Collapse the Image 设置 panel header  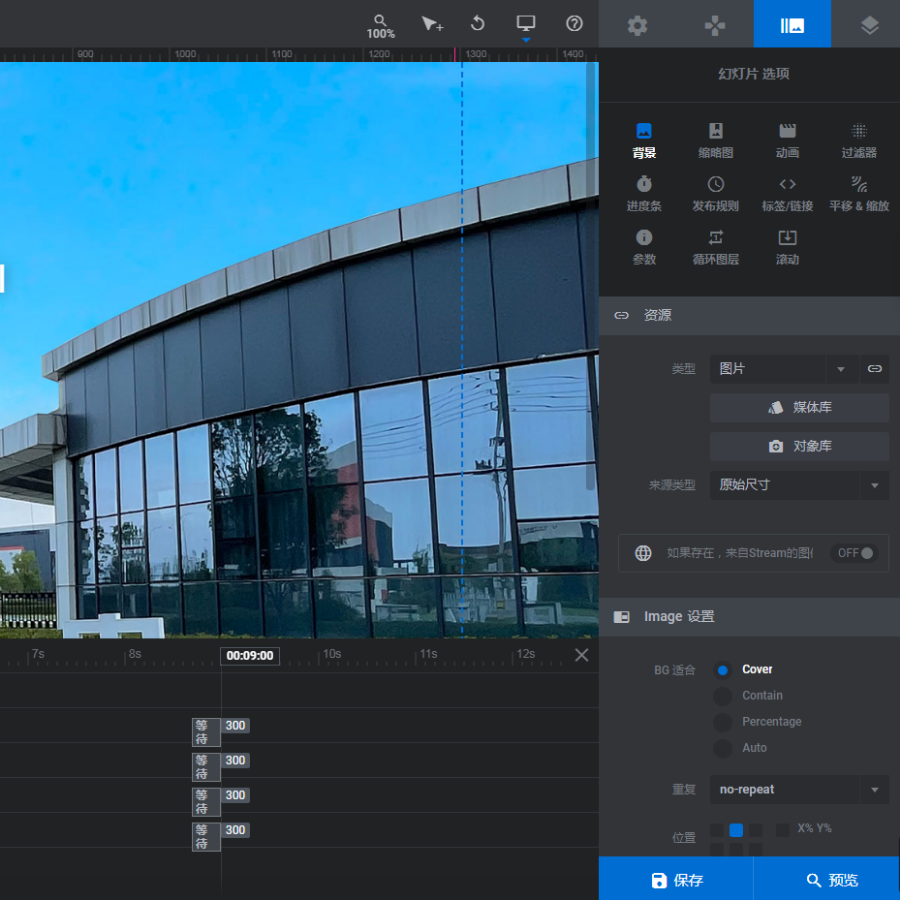pos(749,616)
